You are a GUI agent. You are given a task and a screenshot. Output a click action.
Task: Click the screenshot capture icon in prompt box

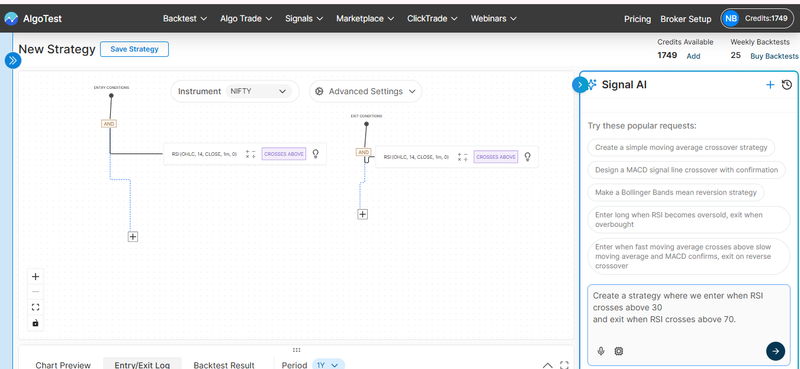(x=618, y=351)
